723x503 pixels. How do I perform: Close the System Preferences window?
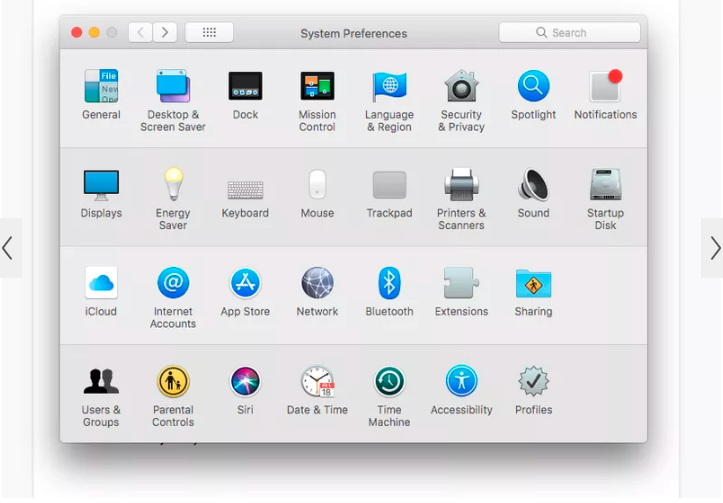click(x=77, y=32)
